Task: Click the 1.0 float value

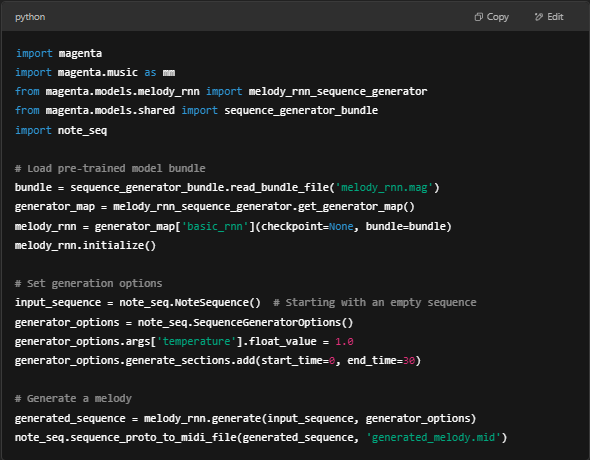Action: [x=344, y=342]
